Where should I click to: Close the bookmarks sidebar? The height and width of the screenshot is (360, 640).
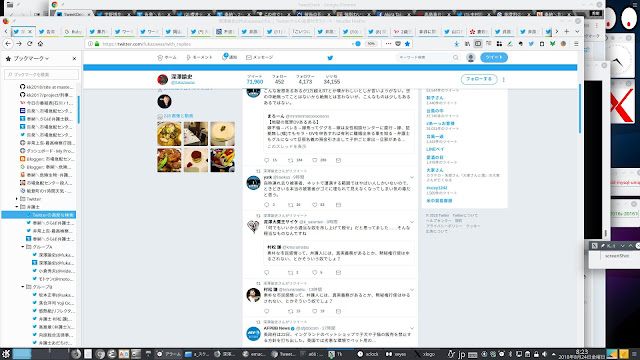click(x=74, y=58)
